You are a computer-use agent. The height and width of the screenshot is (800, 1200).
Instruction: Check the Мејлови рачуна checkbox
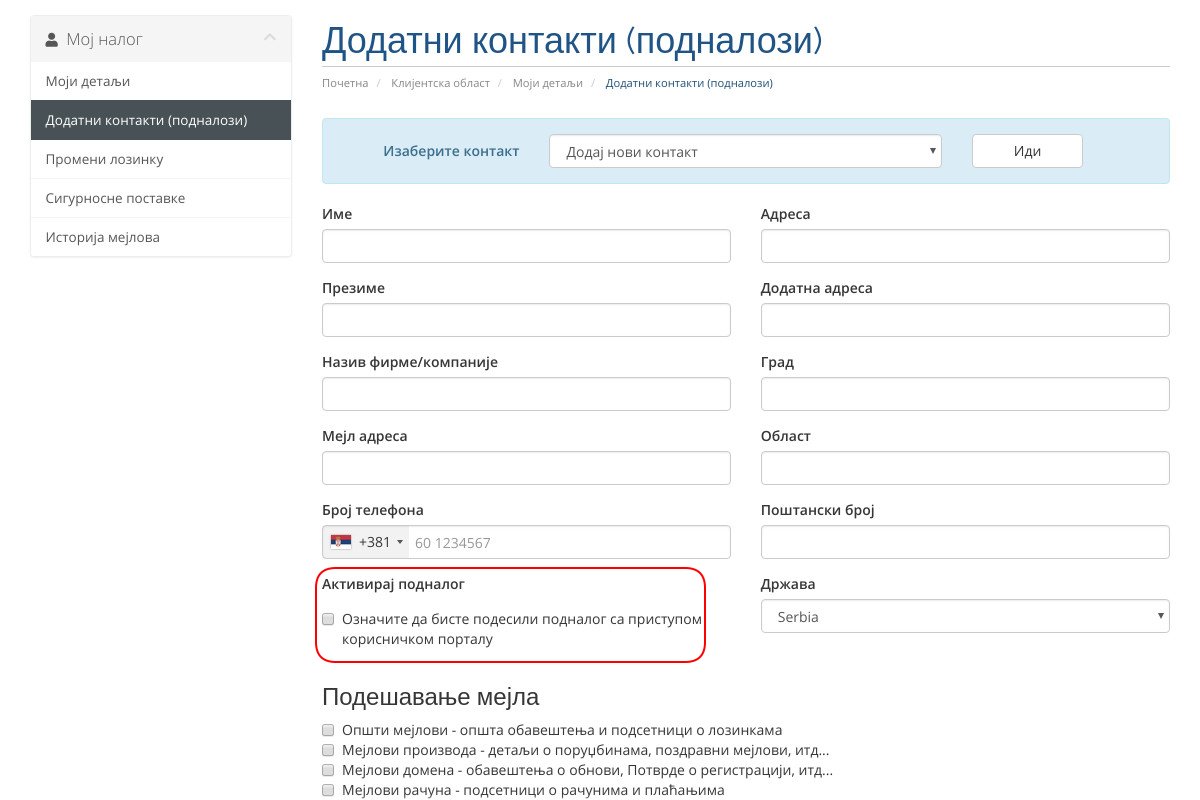(328, 790)
